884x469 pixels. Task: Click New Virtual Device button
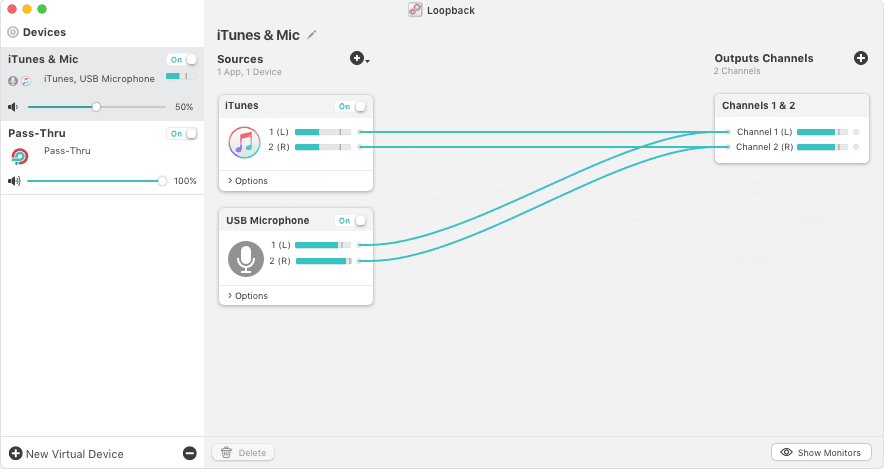(x=66, y=453)
